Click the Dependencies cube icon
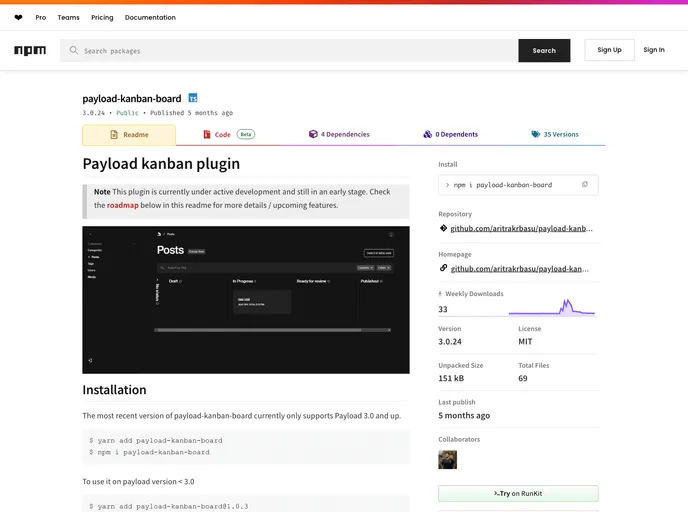688x512 pixels. coord(313,134)
